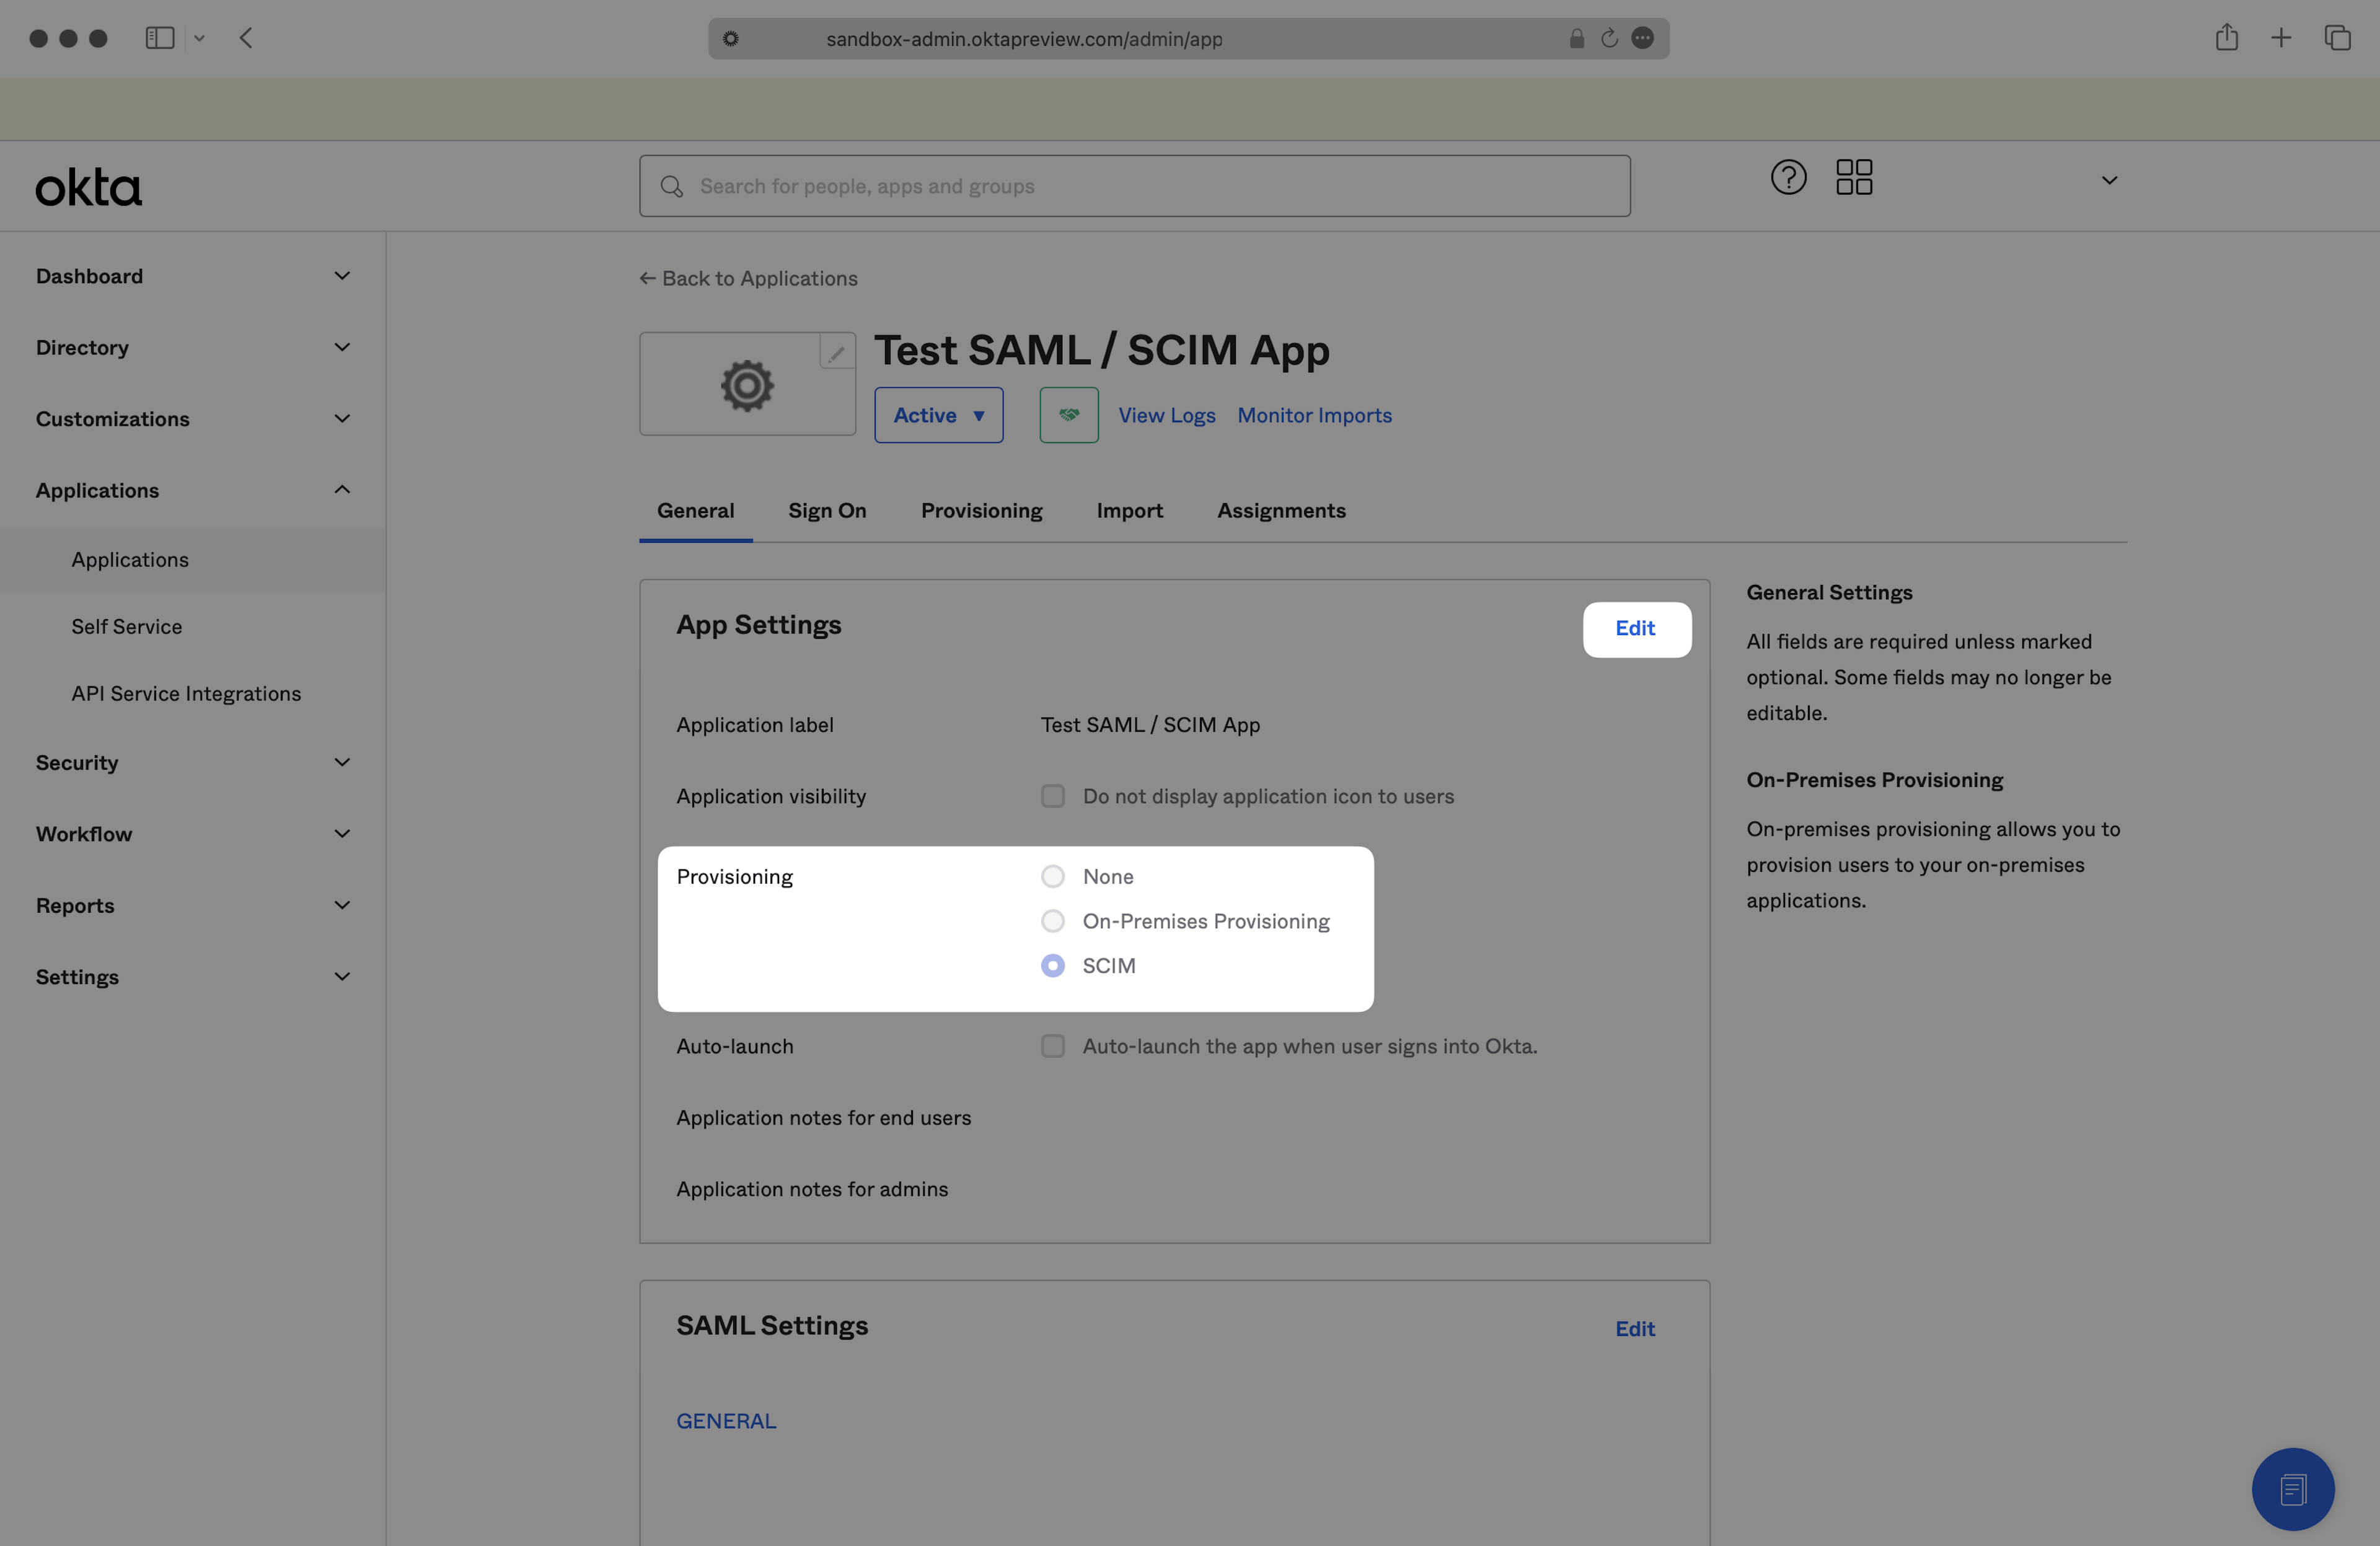Select the None provisioning radio button
Viewport: 2380px width, 1546px height.
1052,877
